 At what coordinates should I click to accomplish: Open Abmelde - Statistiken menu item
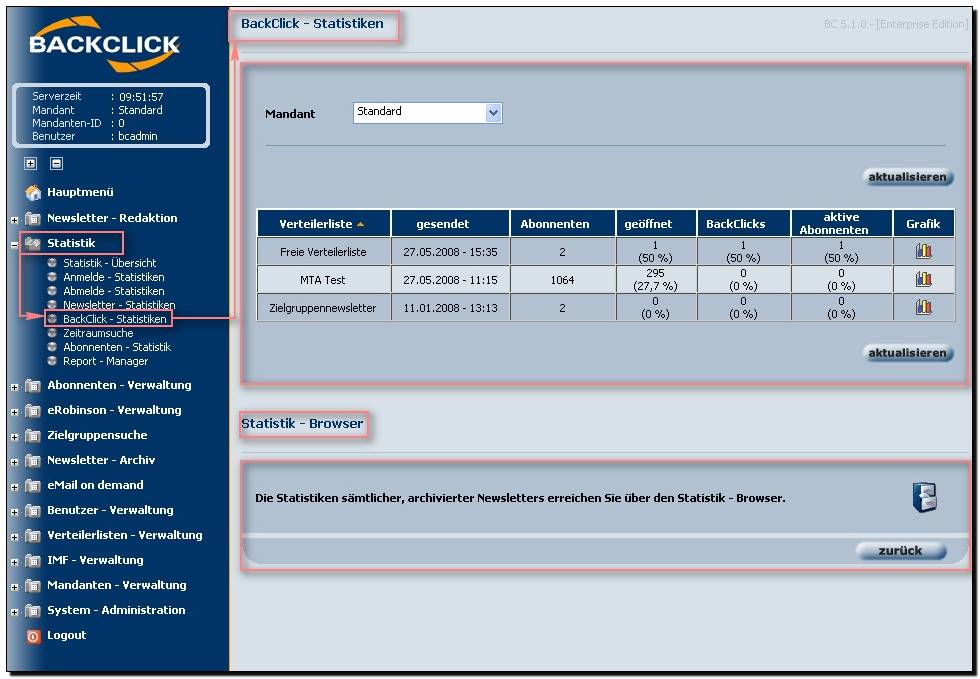tap(114, 291)
